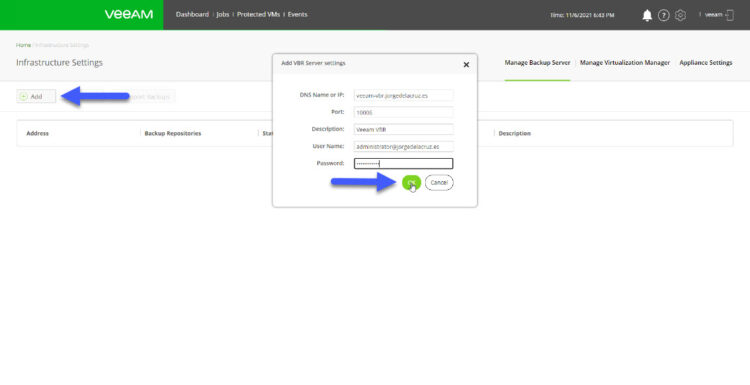Focus the Password field
This screenshot has width=750, height=385.
(403, 164)
